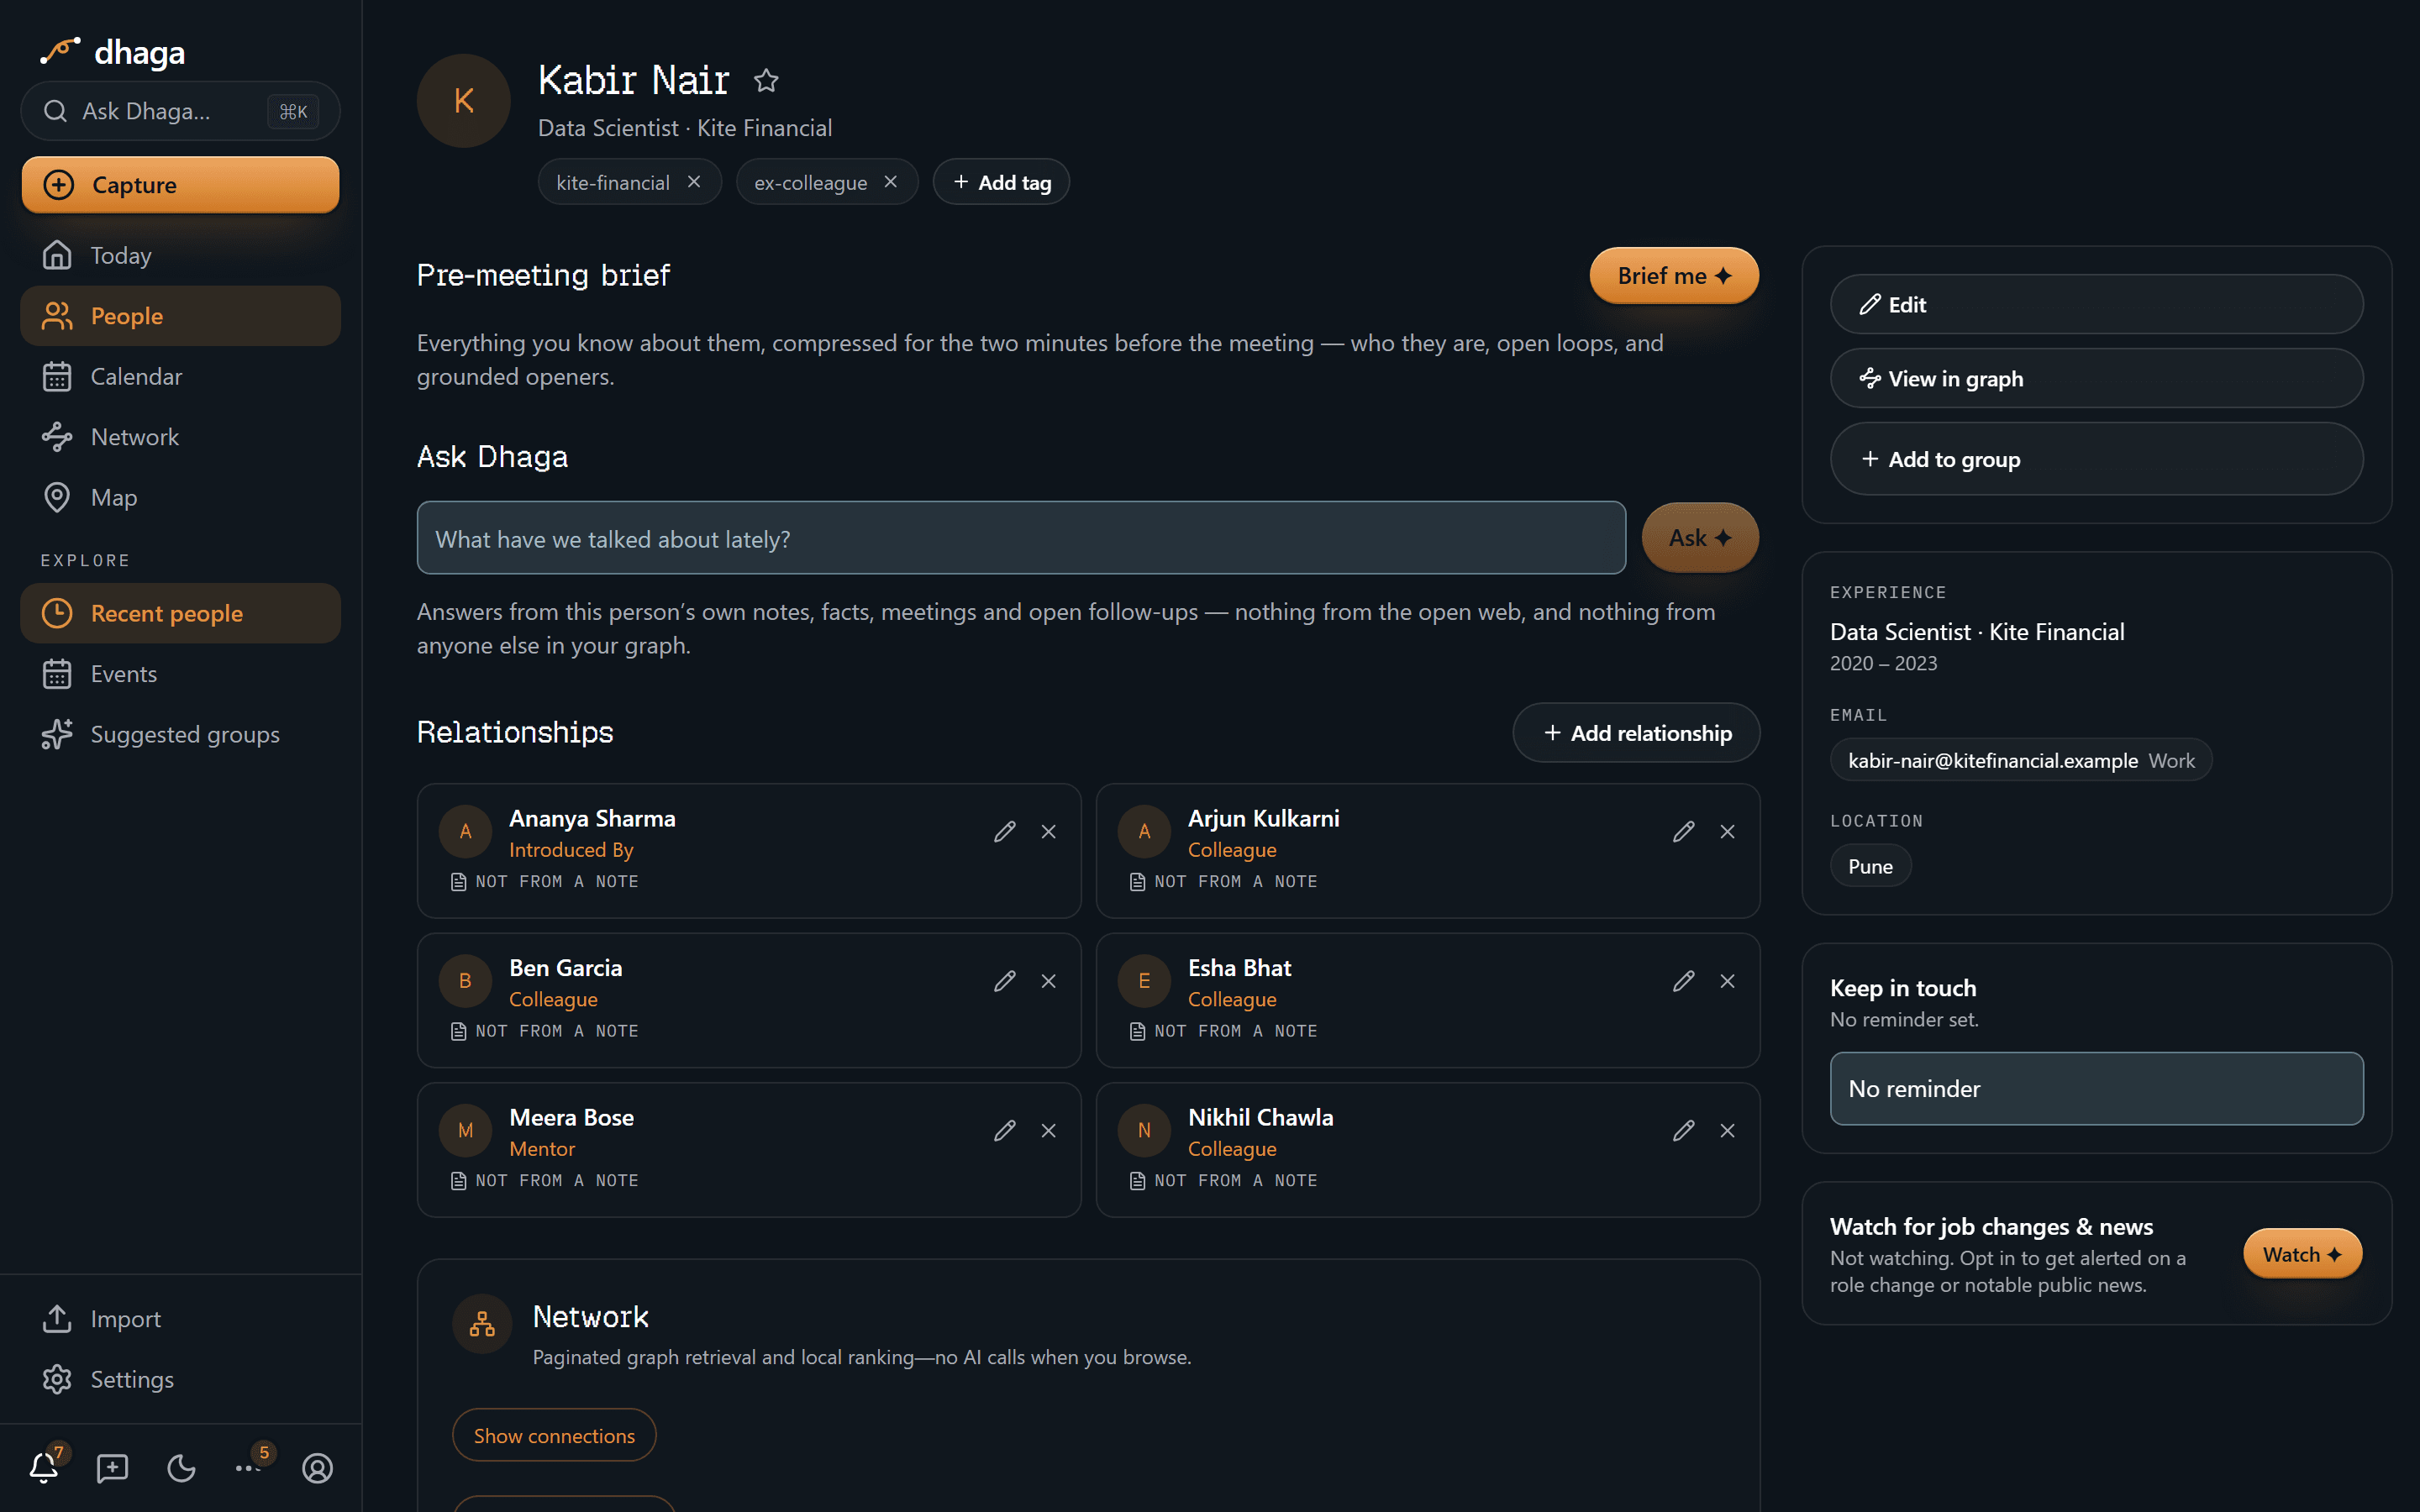
Task: Star Kabir Nair as a favorite
Action: coord(766,80)
